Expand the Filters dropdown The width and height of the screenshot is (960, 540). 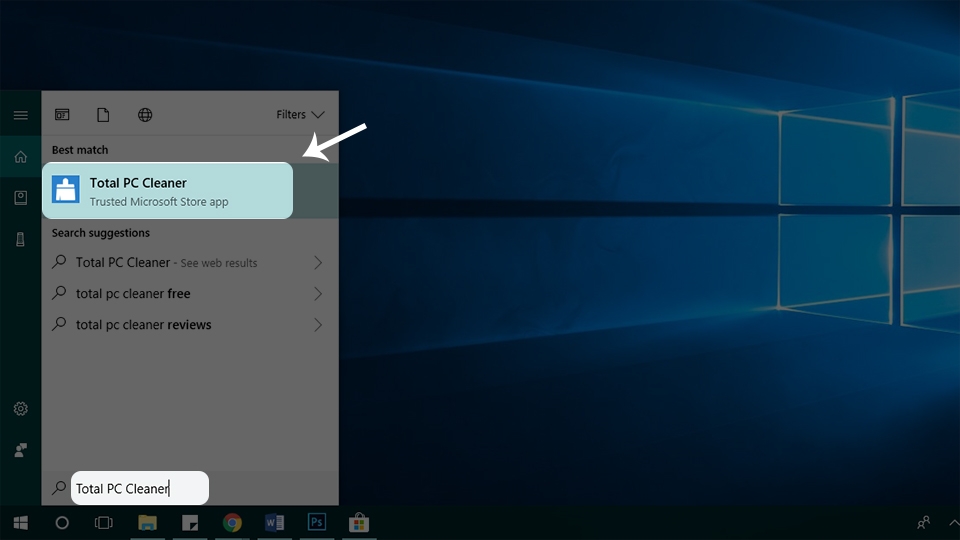300,114
